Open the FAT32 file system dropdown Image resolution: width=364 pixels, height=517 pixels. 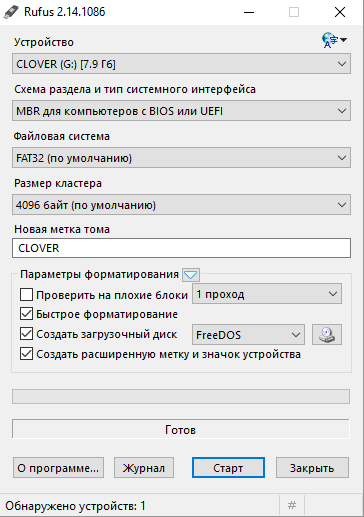tap(181, 158)
